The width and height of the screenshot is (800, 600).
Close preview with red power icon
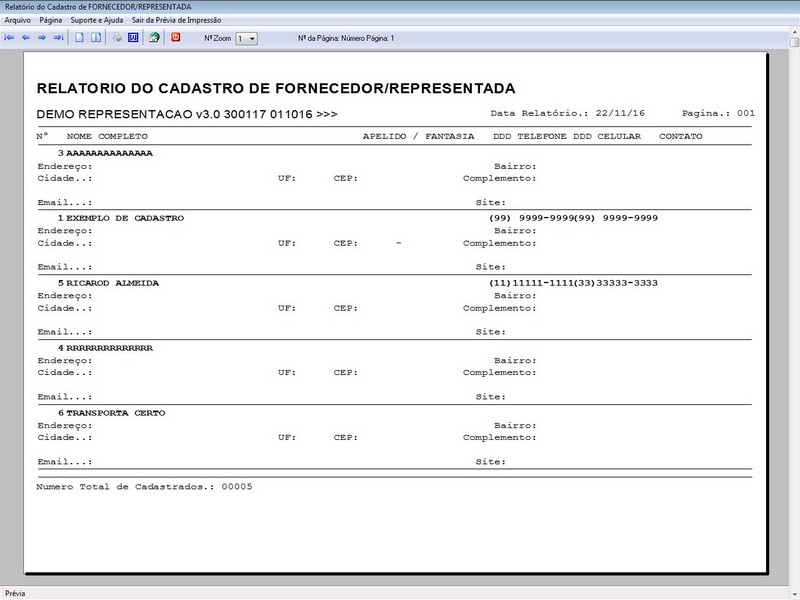[x=176, y=38]
